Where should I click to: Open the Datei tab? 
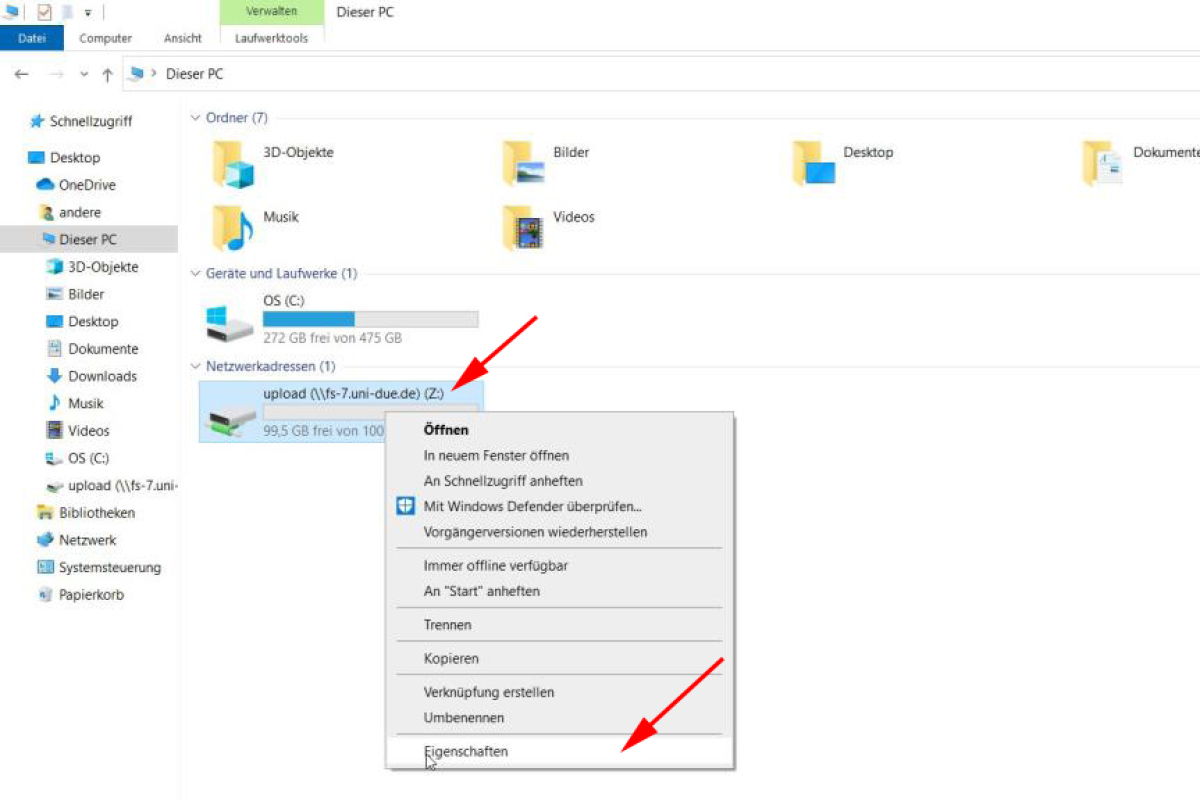(x=32, y=38)
